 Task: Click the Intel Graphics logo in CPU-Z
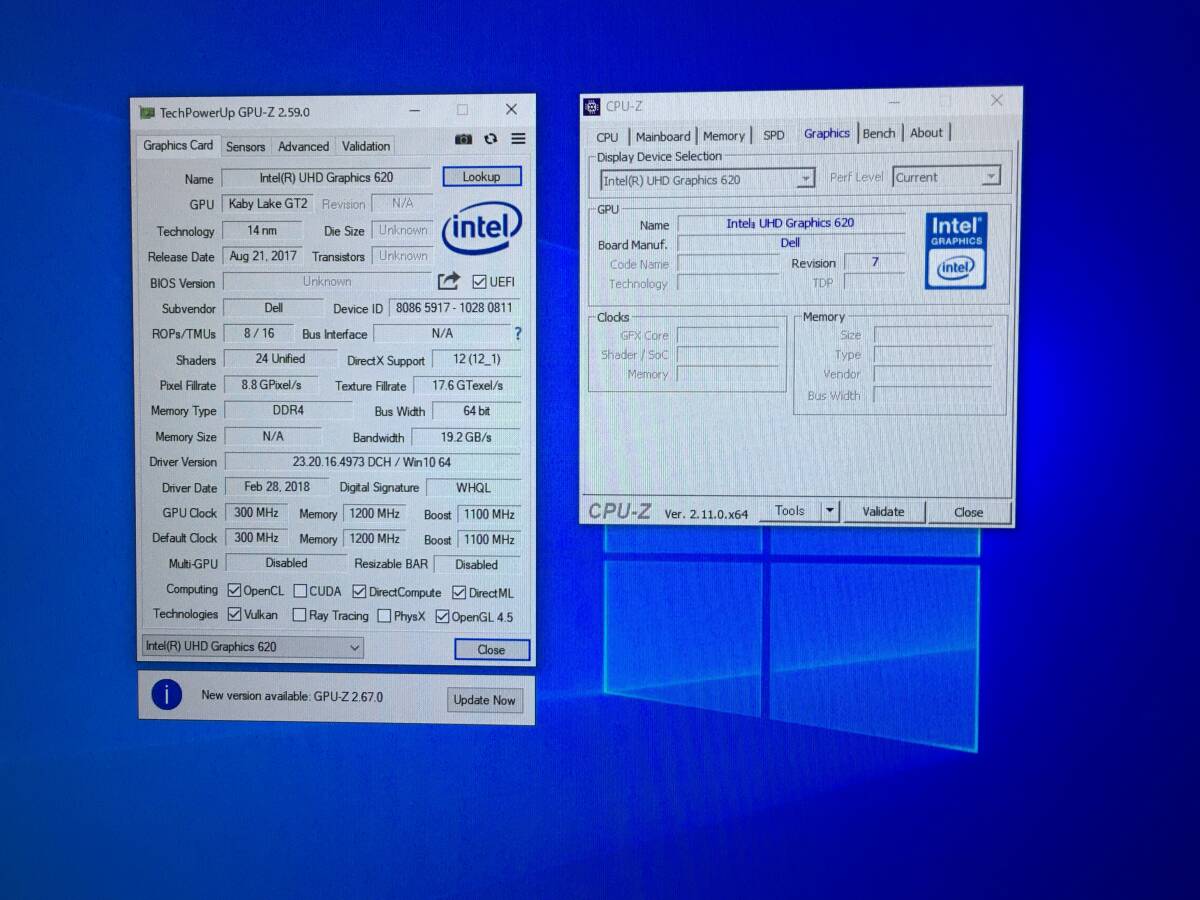(955, 250)
